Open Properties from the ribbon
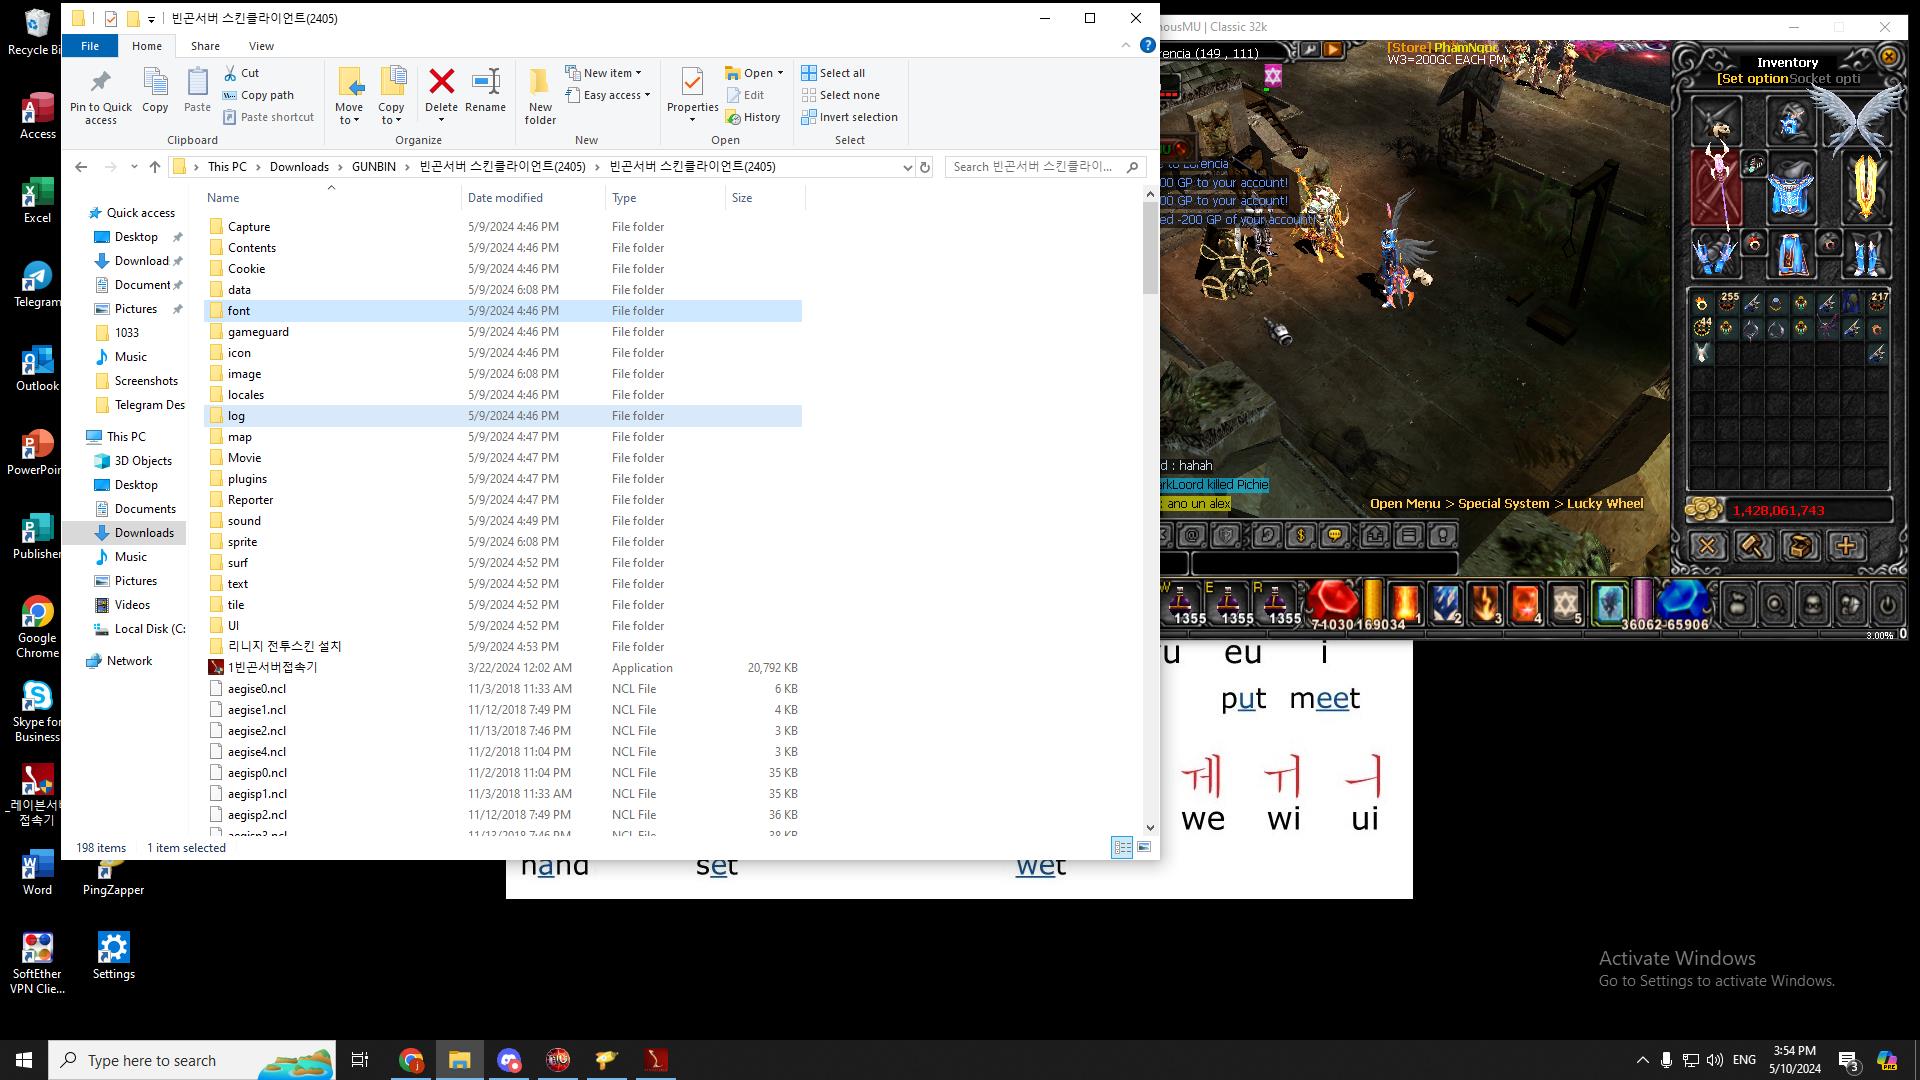Screen dimensions: 1920x1080 692,96
